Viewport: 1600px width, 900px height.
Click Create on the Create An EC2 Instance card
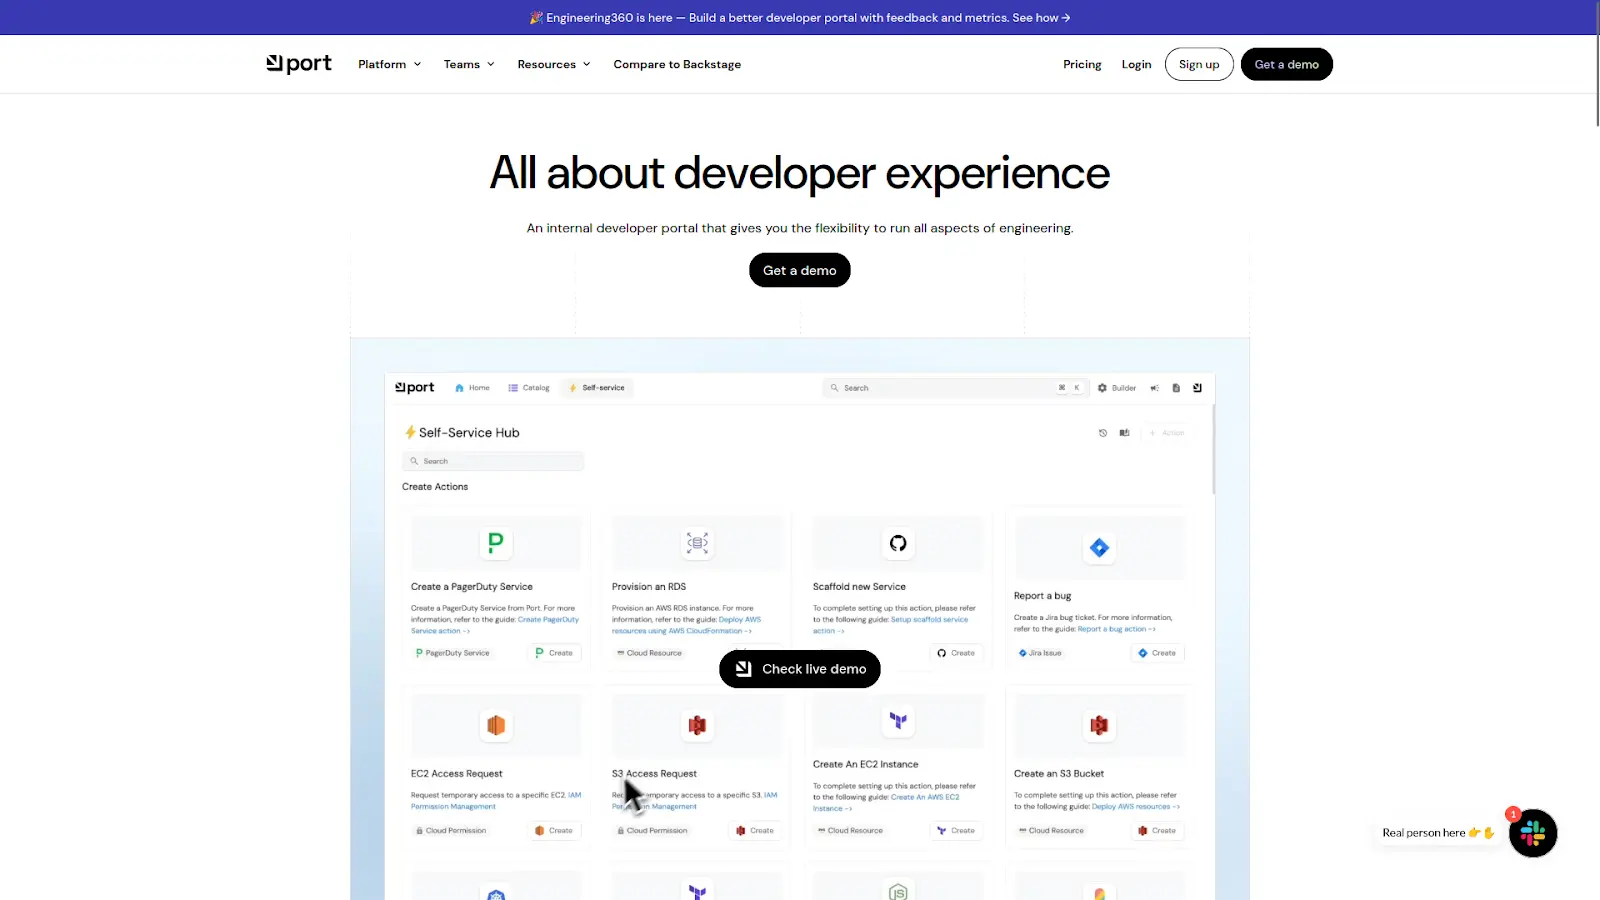(x=956, y=830)
